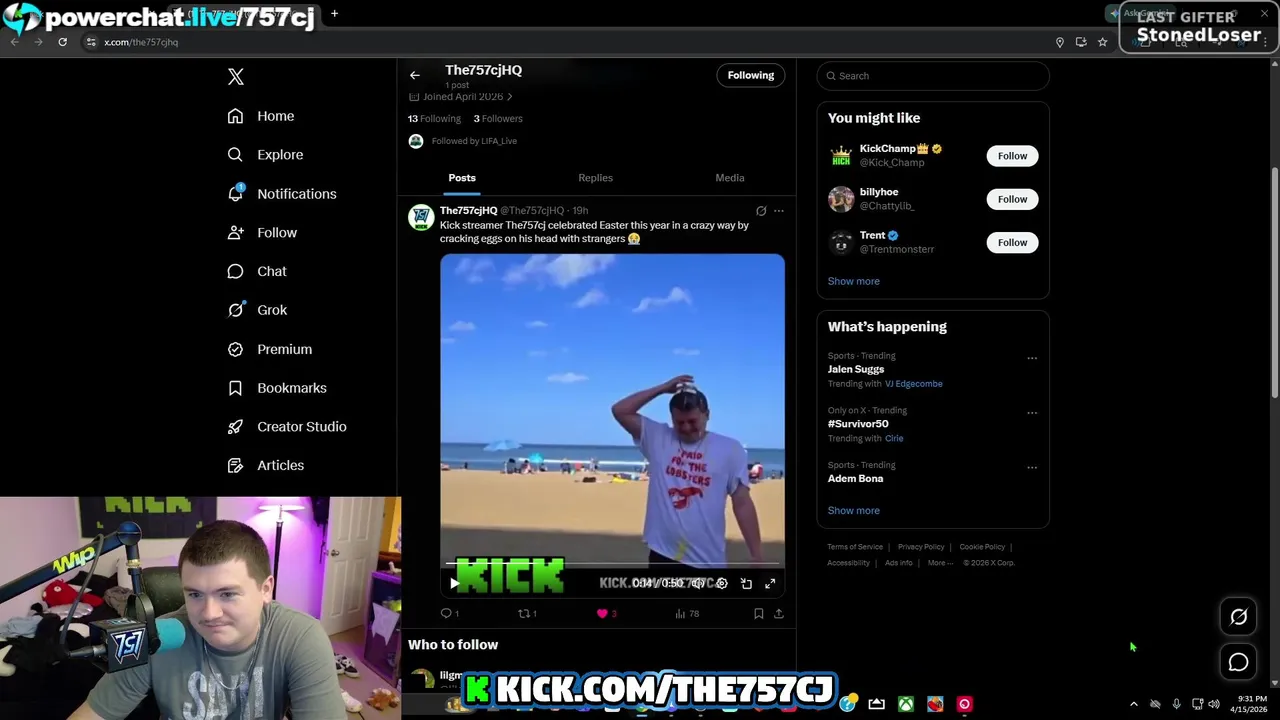Click the Creator Studio rocket icon
Viewport: 1280px width, 720px height.
(235, 427)
